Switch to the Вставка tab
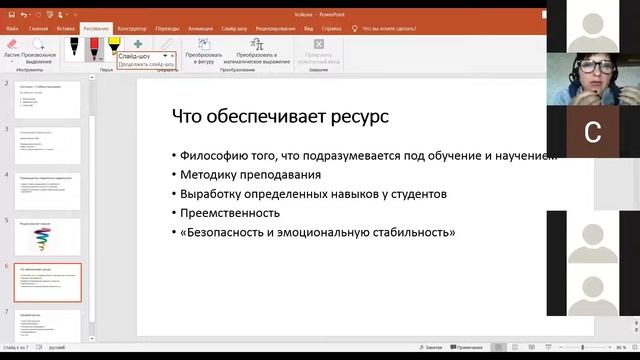 pos(66,29)
